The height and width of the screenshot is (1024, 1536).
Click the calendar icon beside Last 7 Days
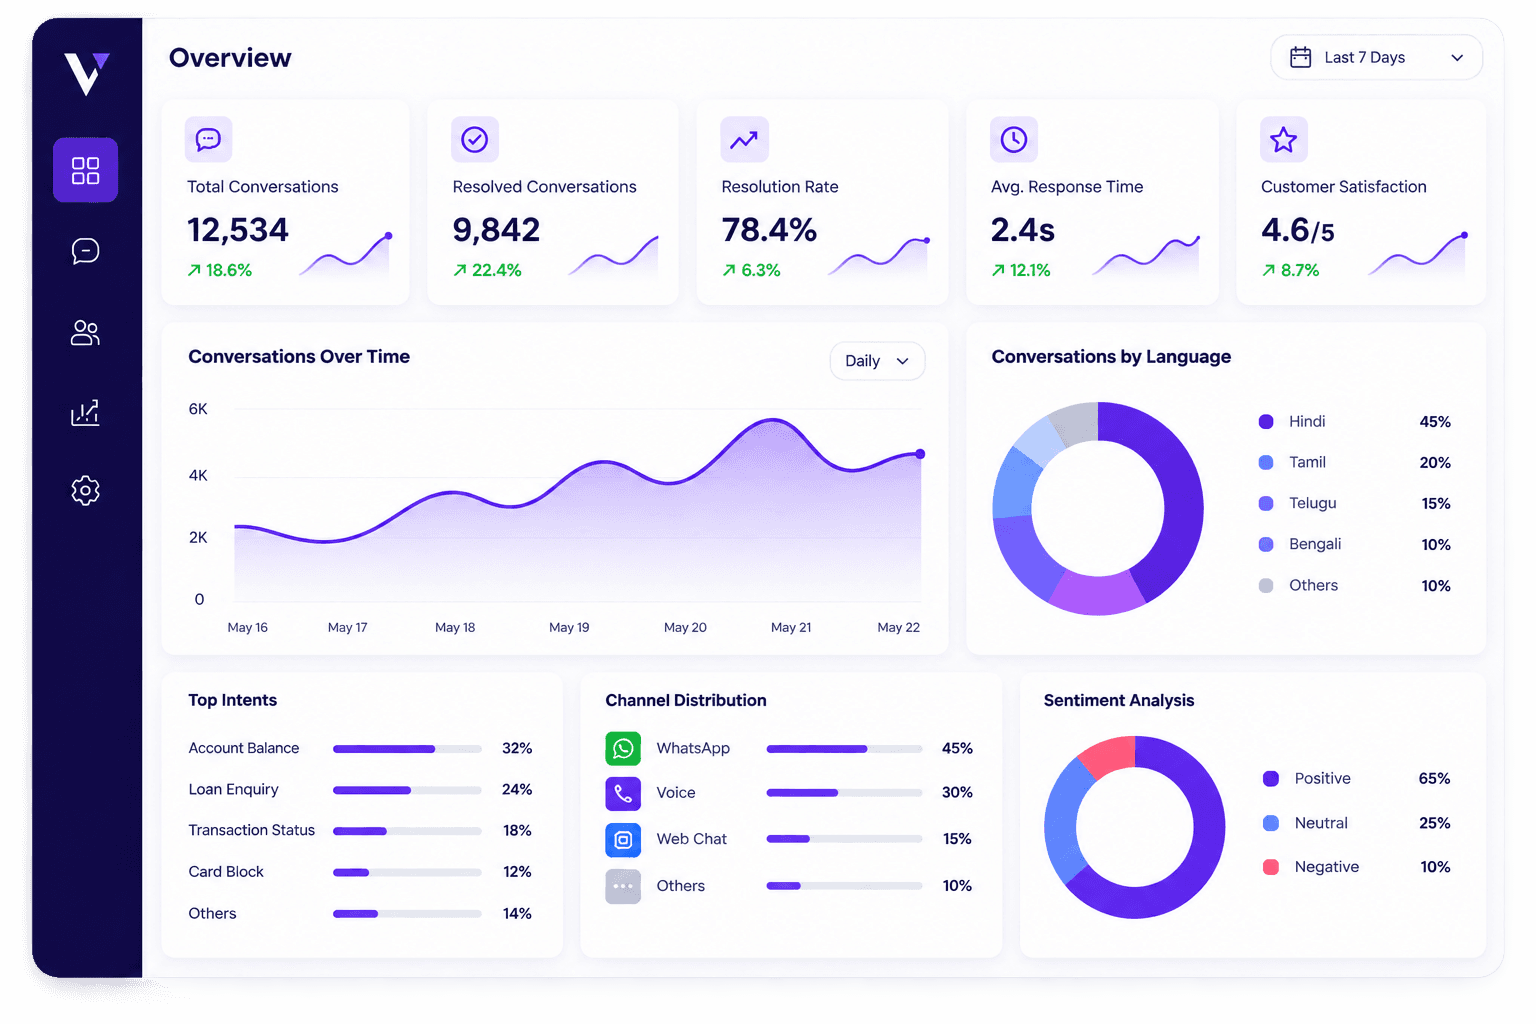pos(1300,58)
